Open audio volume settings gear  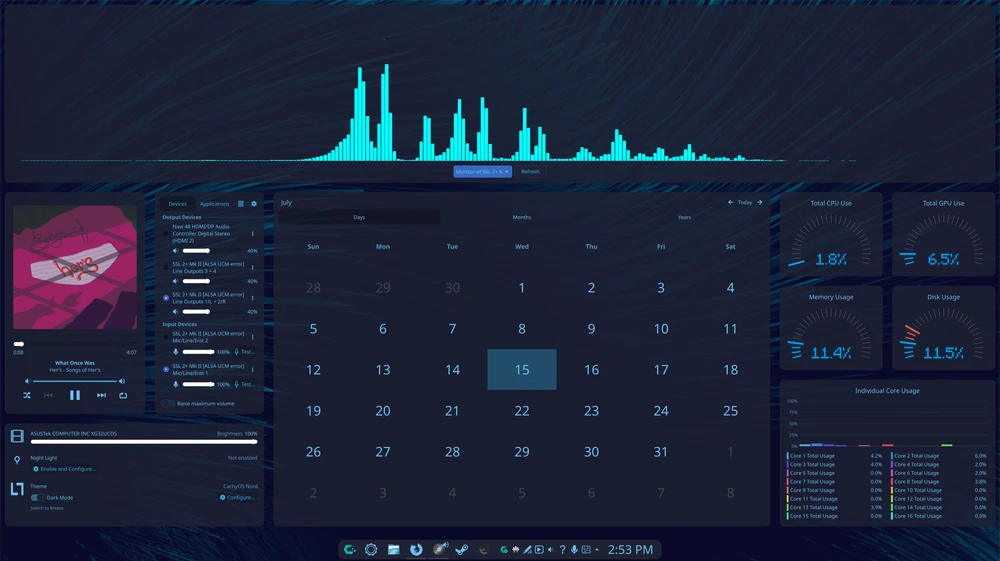point(254,204)
